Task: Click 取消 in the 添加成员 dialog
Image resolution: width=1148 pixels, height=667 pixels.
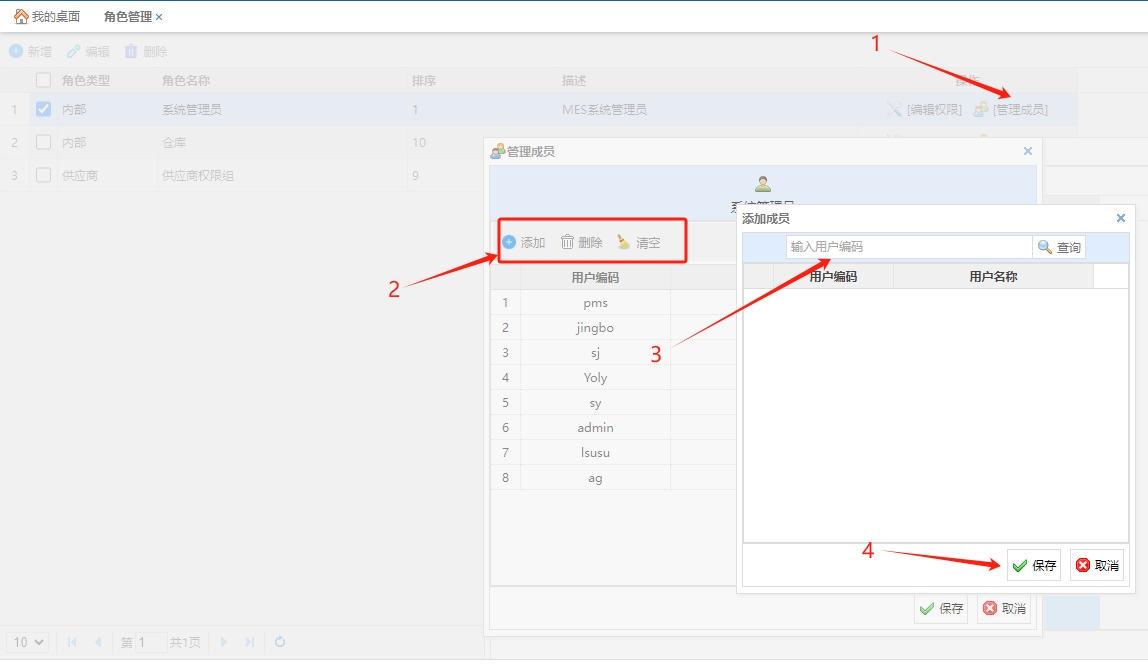Action: pyautogui.click(x=1097, y=565)
